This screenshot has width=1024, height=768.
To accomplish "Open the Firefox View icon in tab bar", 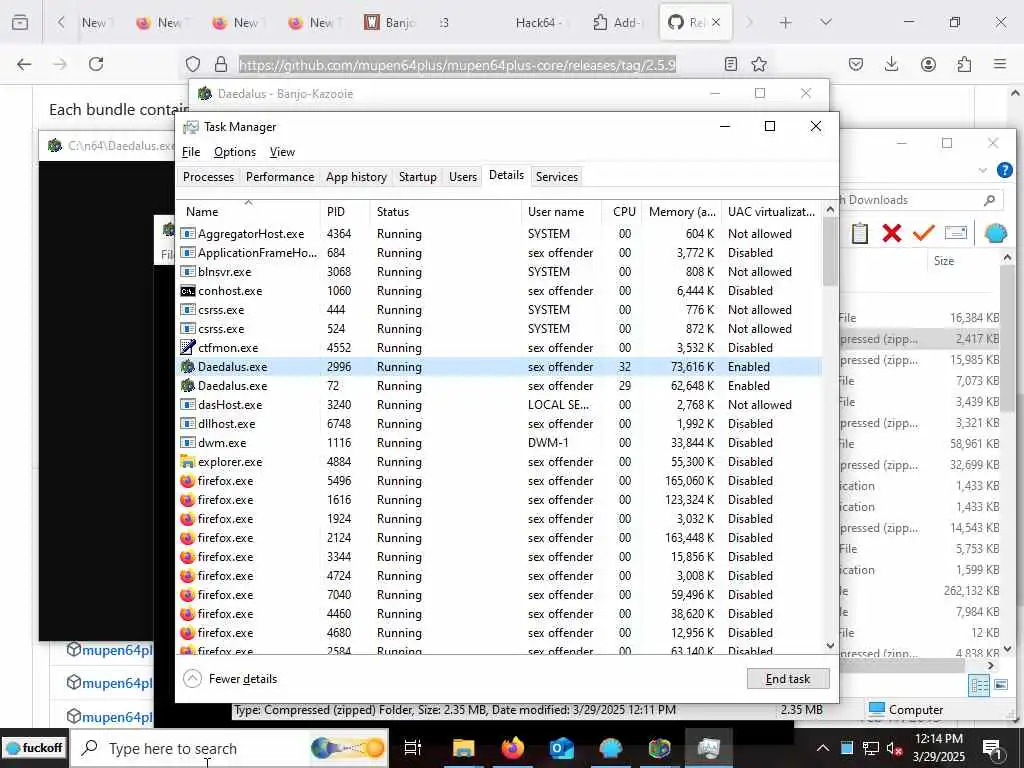I will 20,23.
